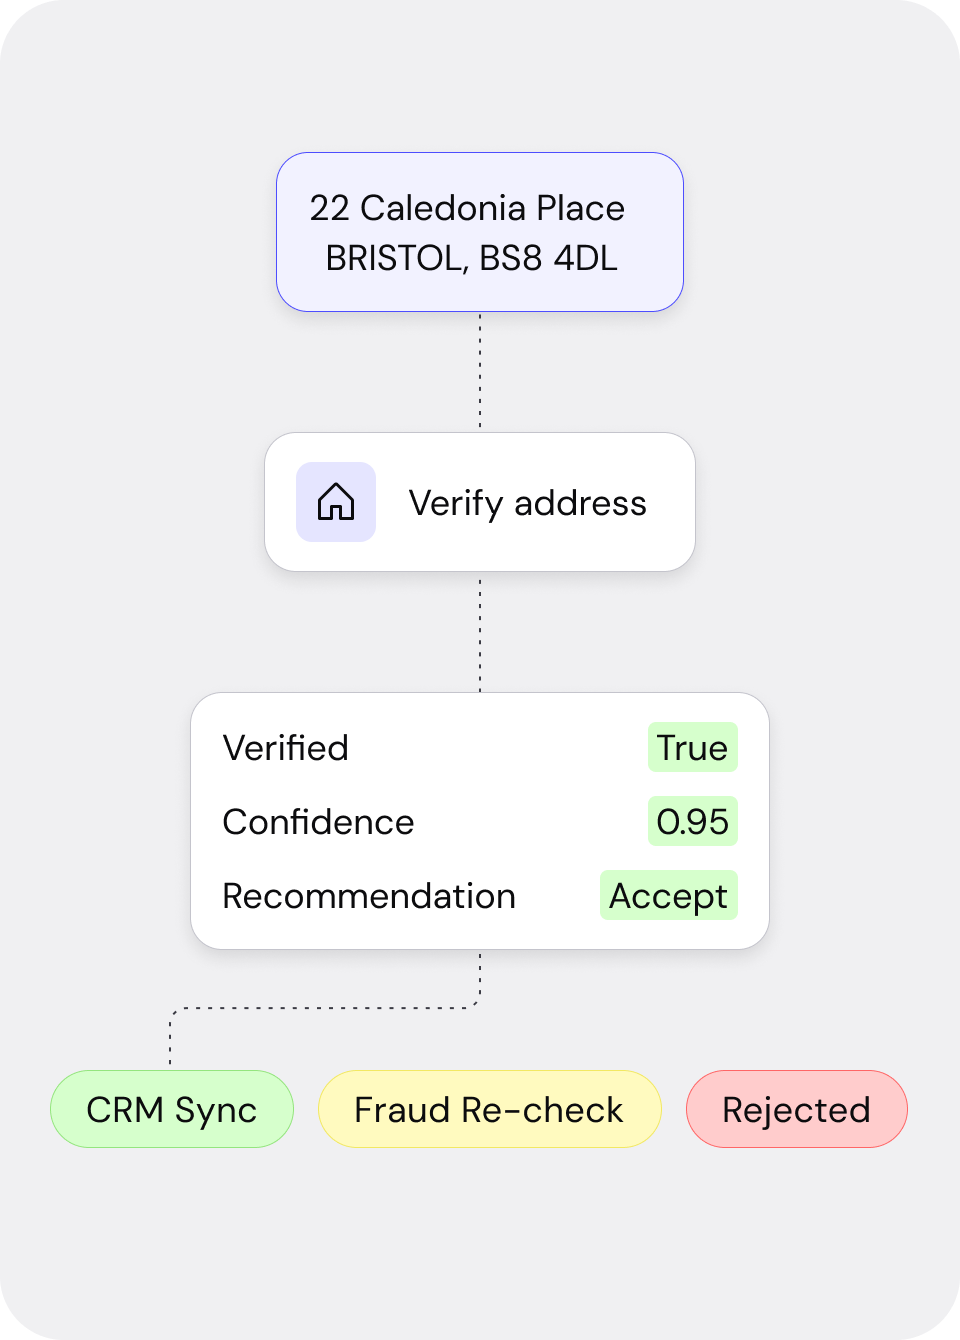Screen dimensions: 960x1340
Task: Open the 22 Caledonia Place address card
Action: click(480, 232)
